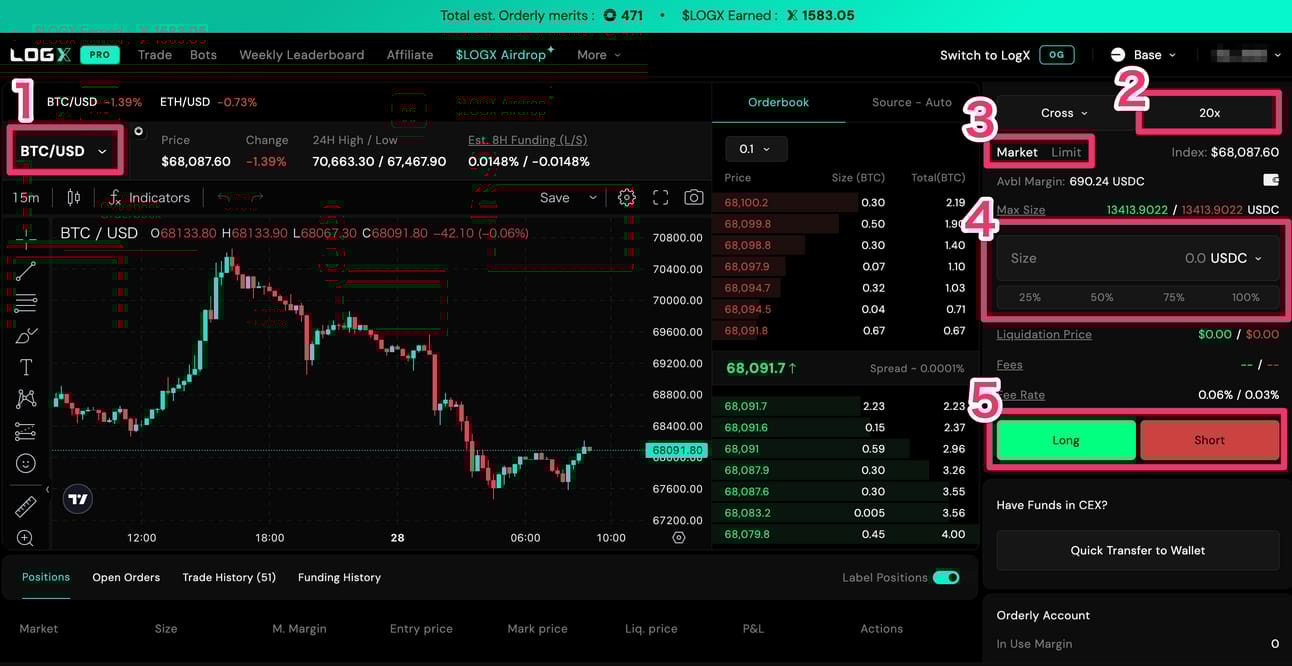The height and width of the screenshot is (666, 1292).
Task: Open the 0.1 orderbook grouping dropdown
Action: pyautogui.click(x=756, y=149)
